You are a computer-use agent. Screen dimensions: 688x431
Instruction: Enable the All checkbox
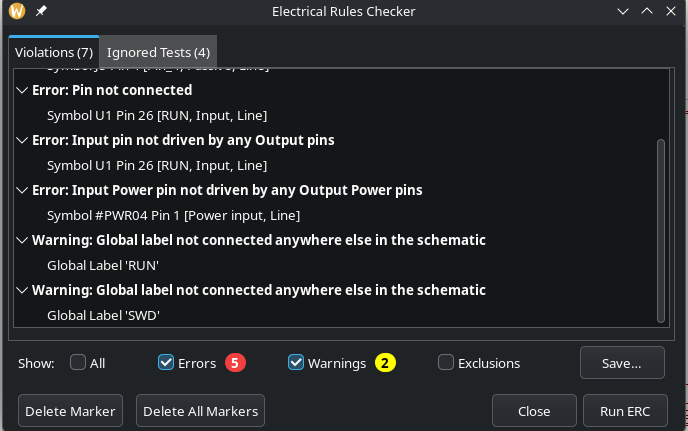tap(78, 363)
